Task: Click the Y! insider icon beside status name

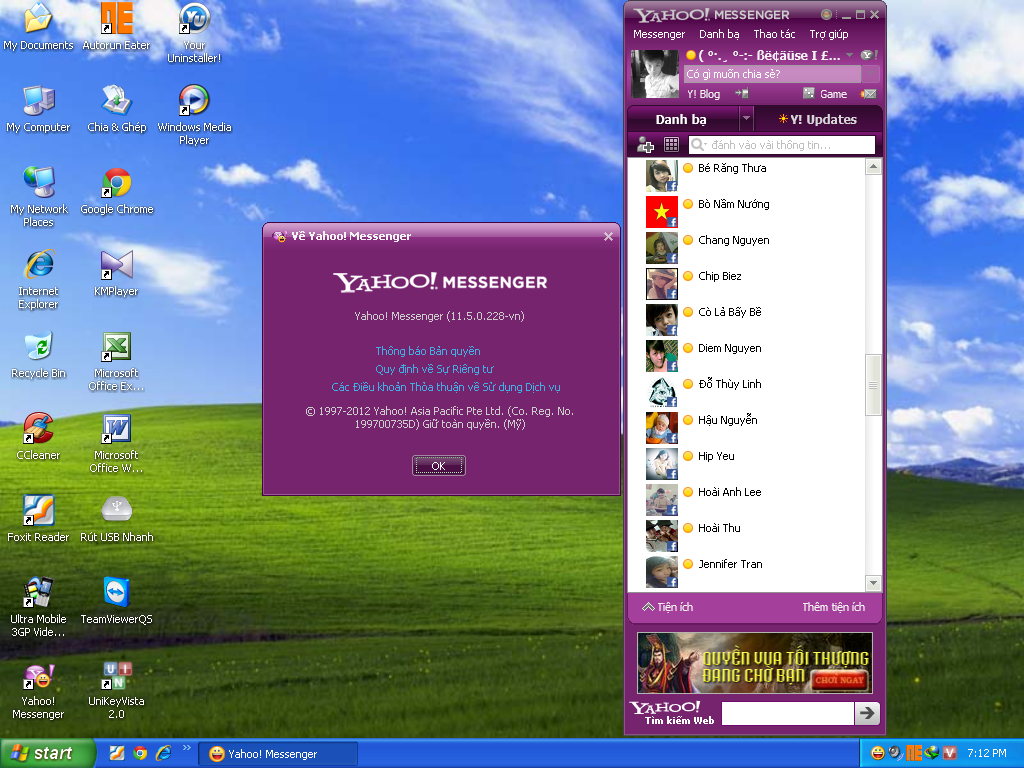Action: [x=867, y=56]
